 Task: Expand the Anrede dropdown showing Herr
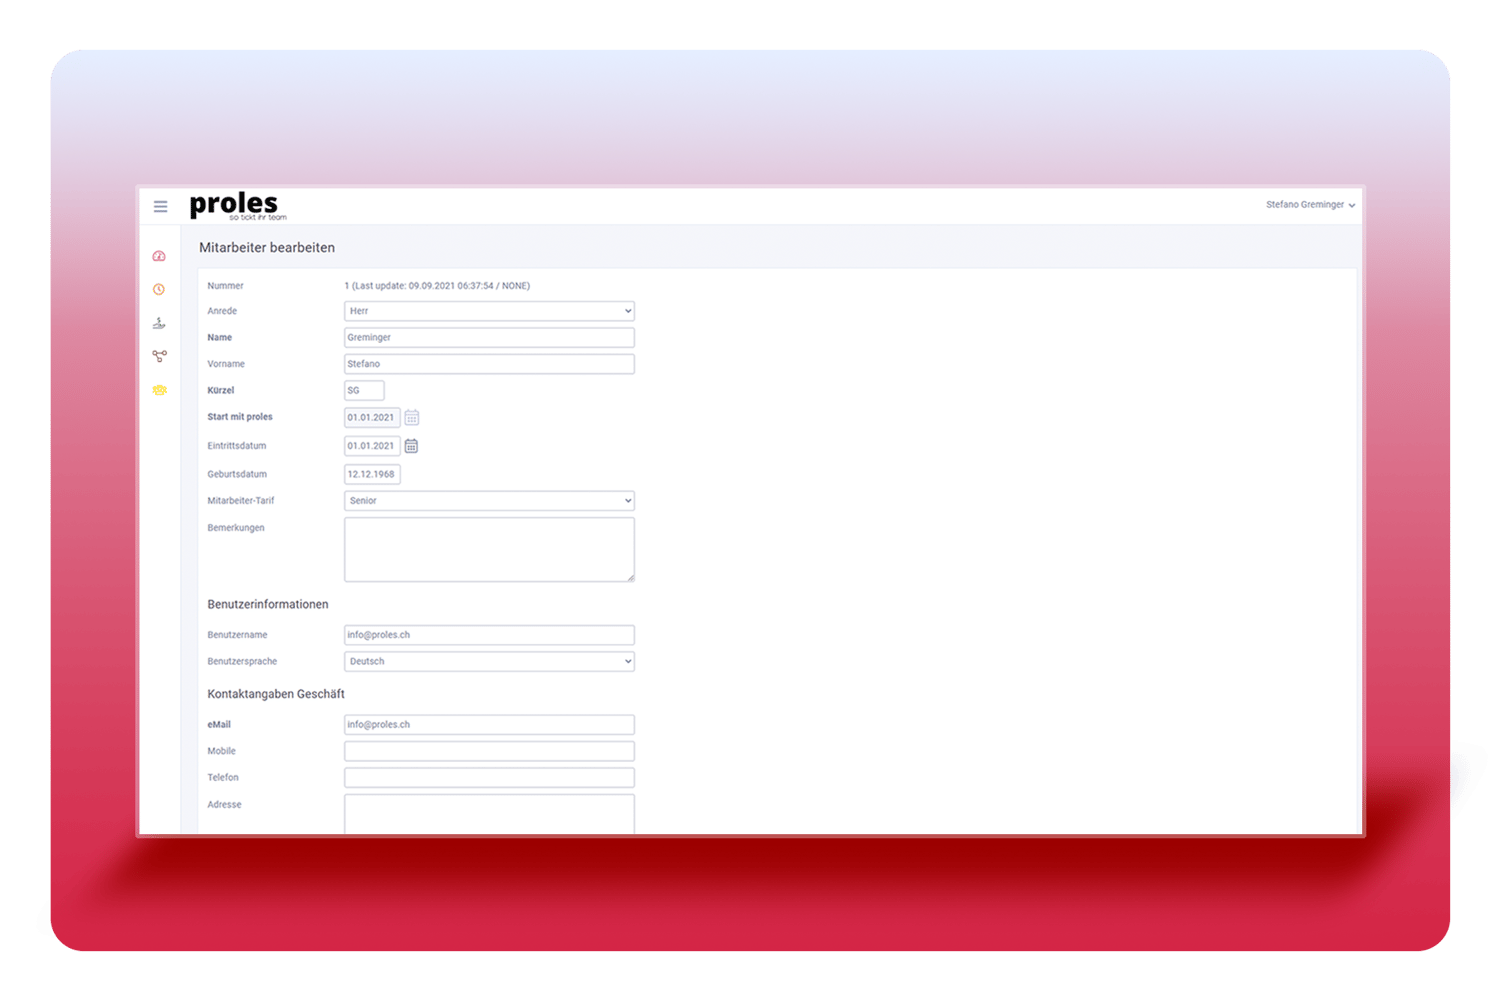coord(489,311)
